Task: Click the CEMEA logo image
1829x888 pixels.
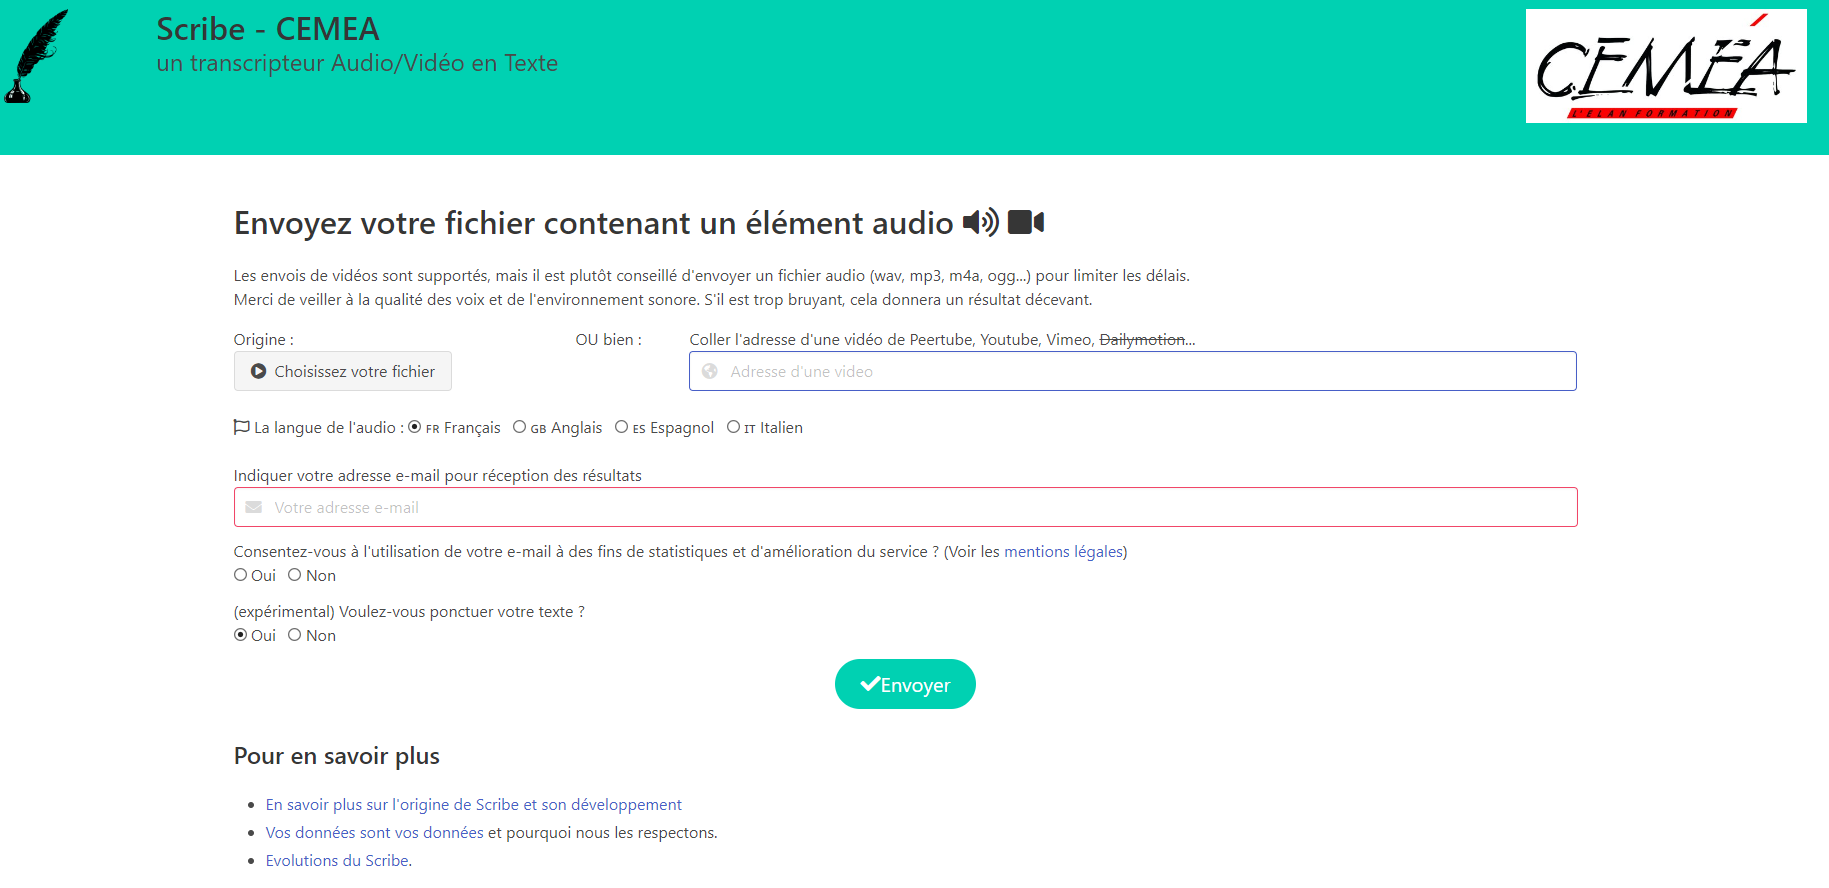Action: tap(1666, 66)
